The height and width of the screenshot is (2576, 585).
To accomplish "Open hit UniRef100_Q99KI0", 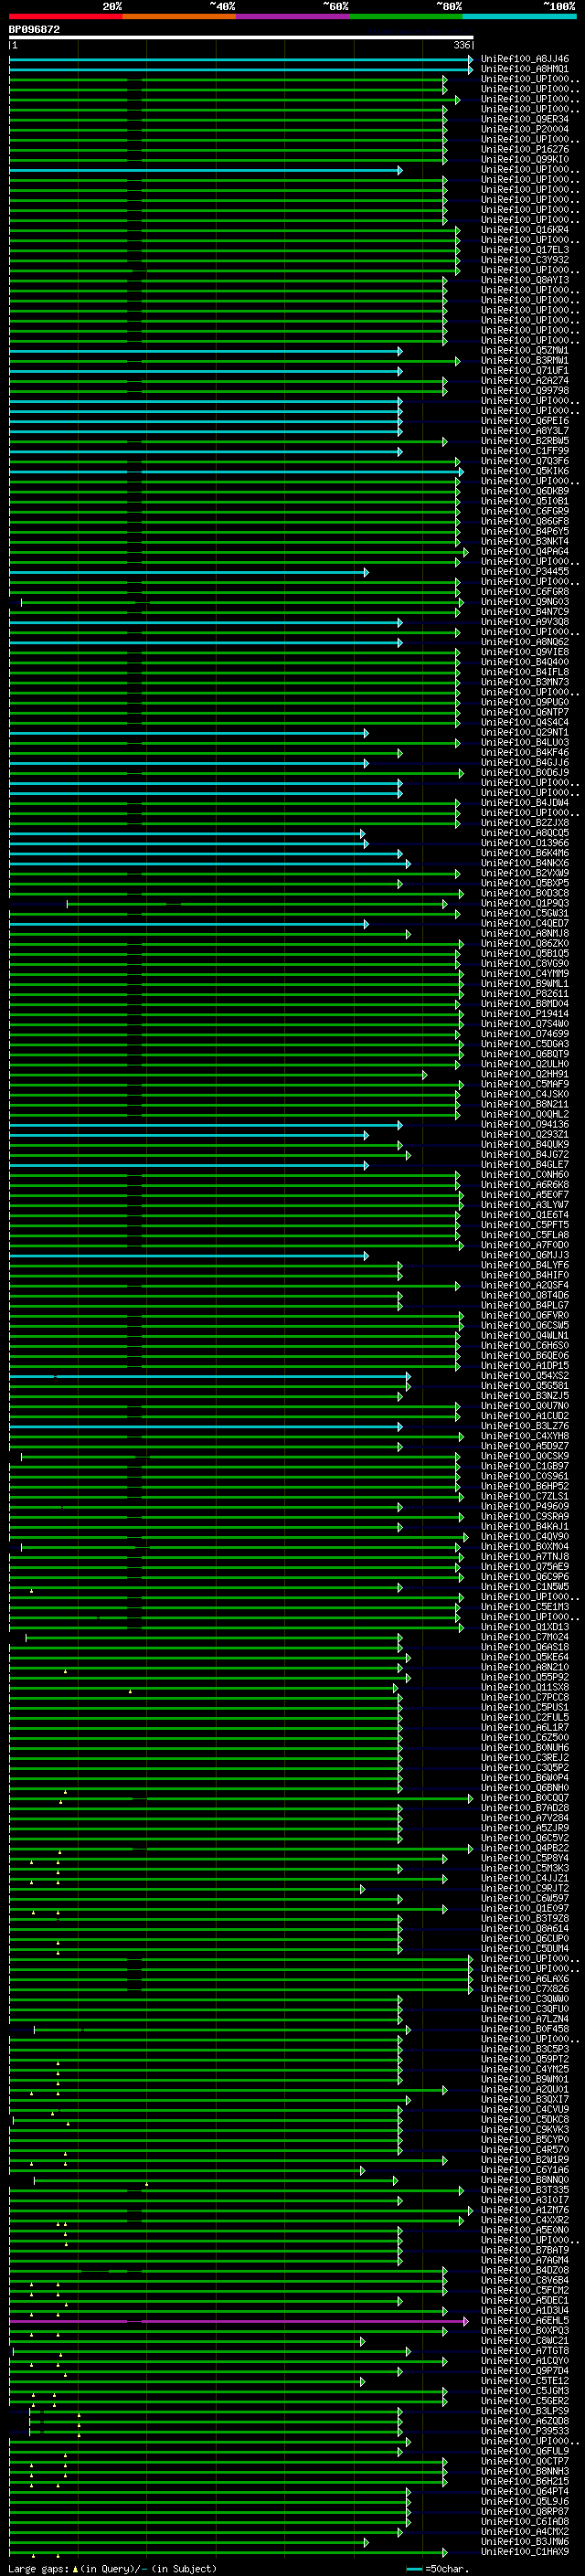I will click(524, 159).
